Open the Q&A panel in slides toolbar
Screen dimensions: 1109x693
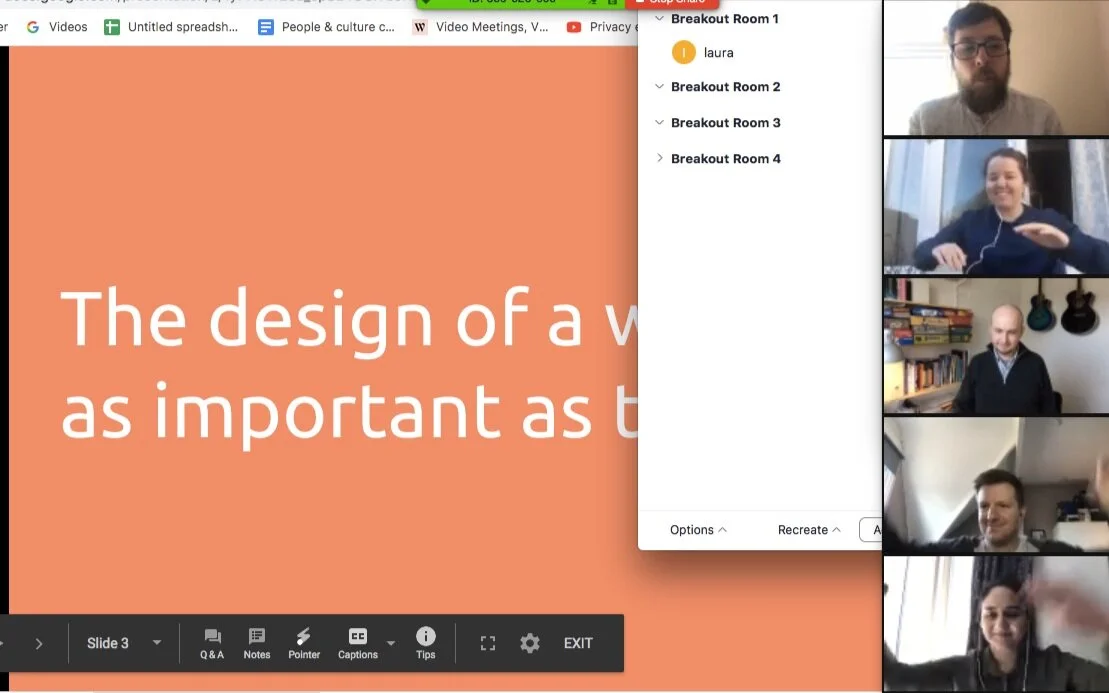point(211,644)
